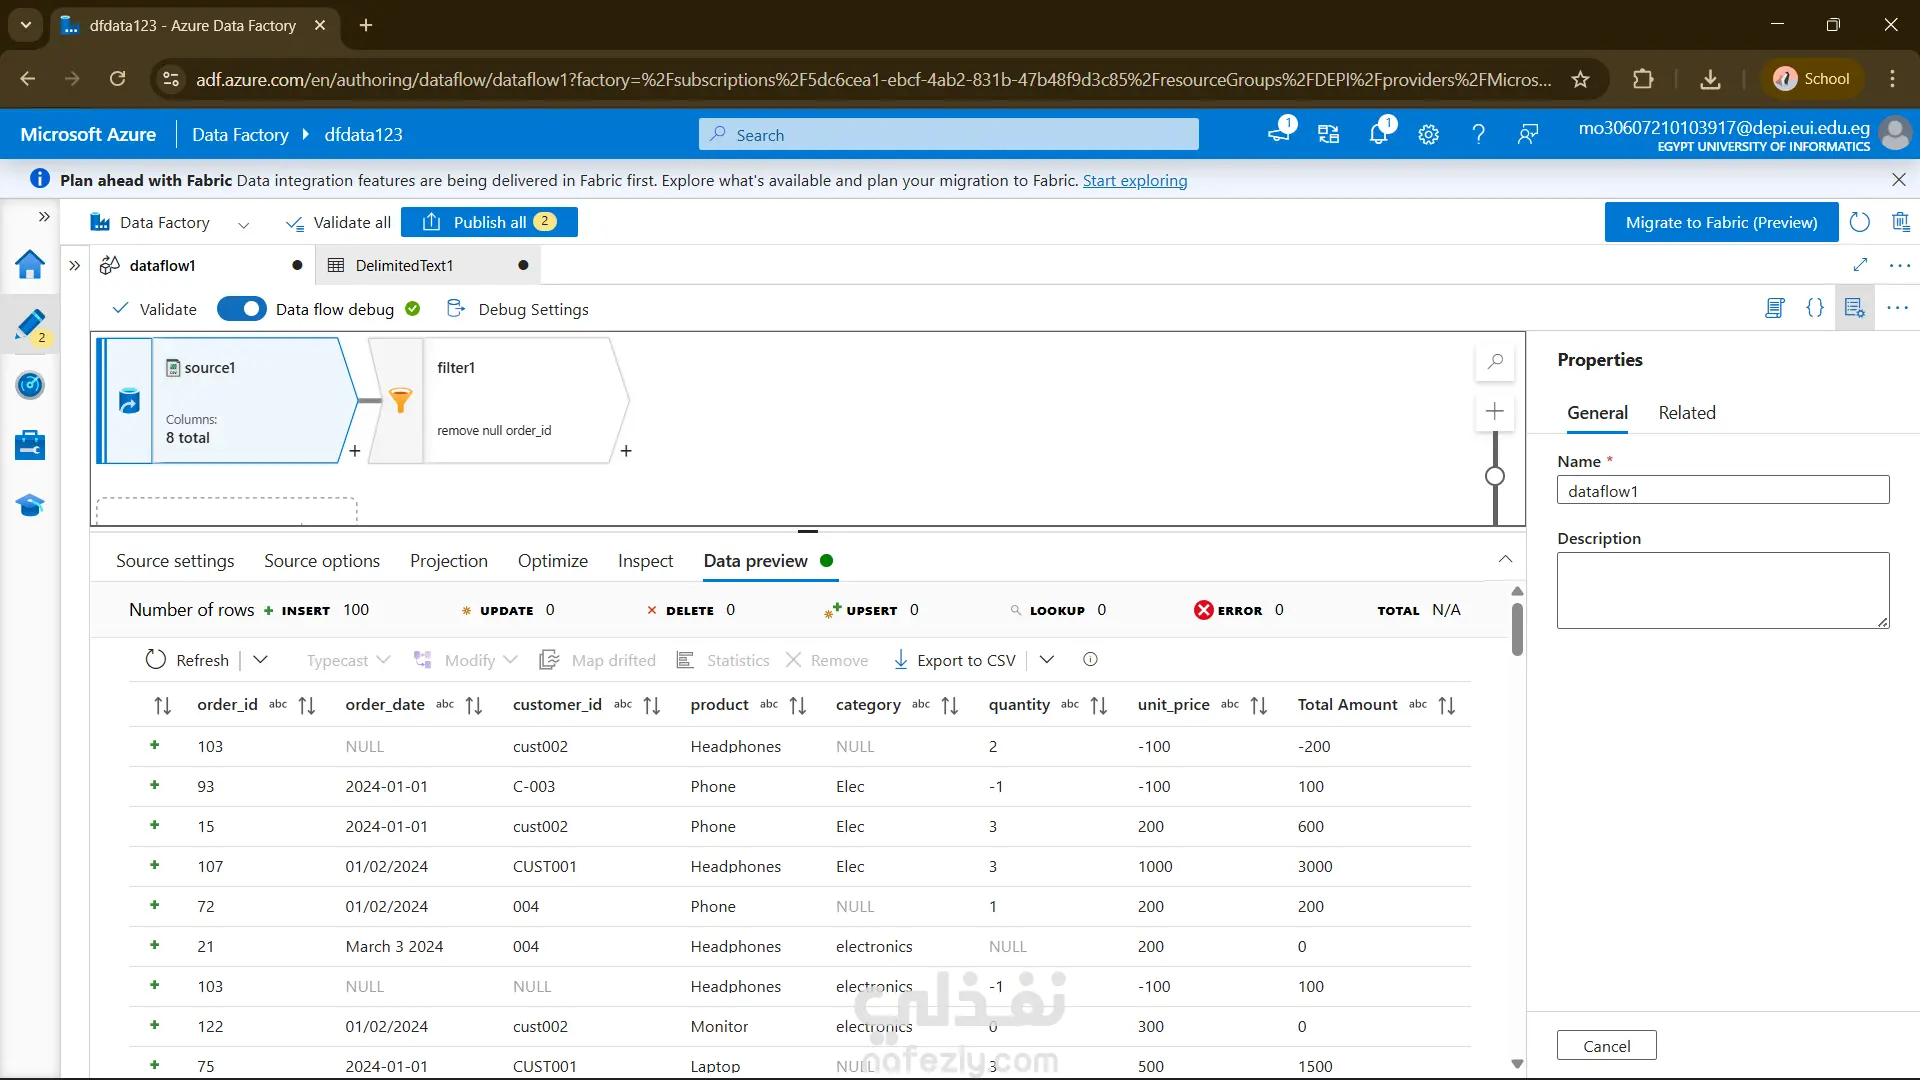Click the Azure Search box

(949, 134)
